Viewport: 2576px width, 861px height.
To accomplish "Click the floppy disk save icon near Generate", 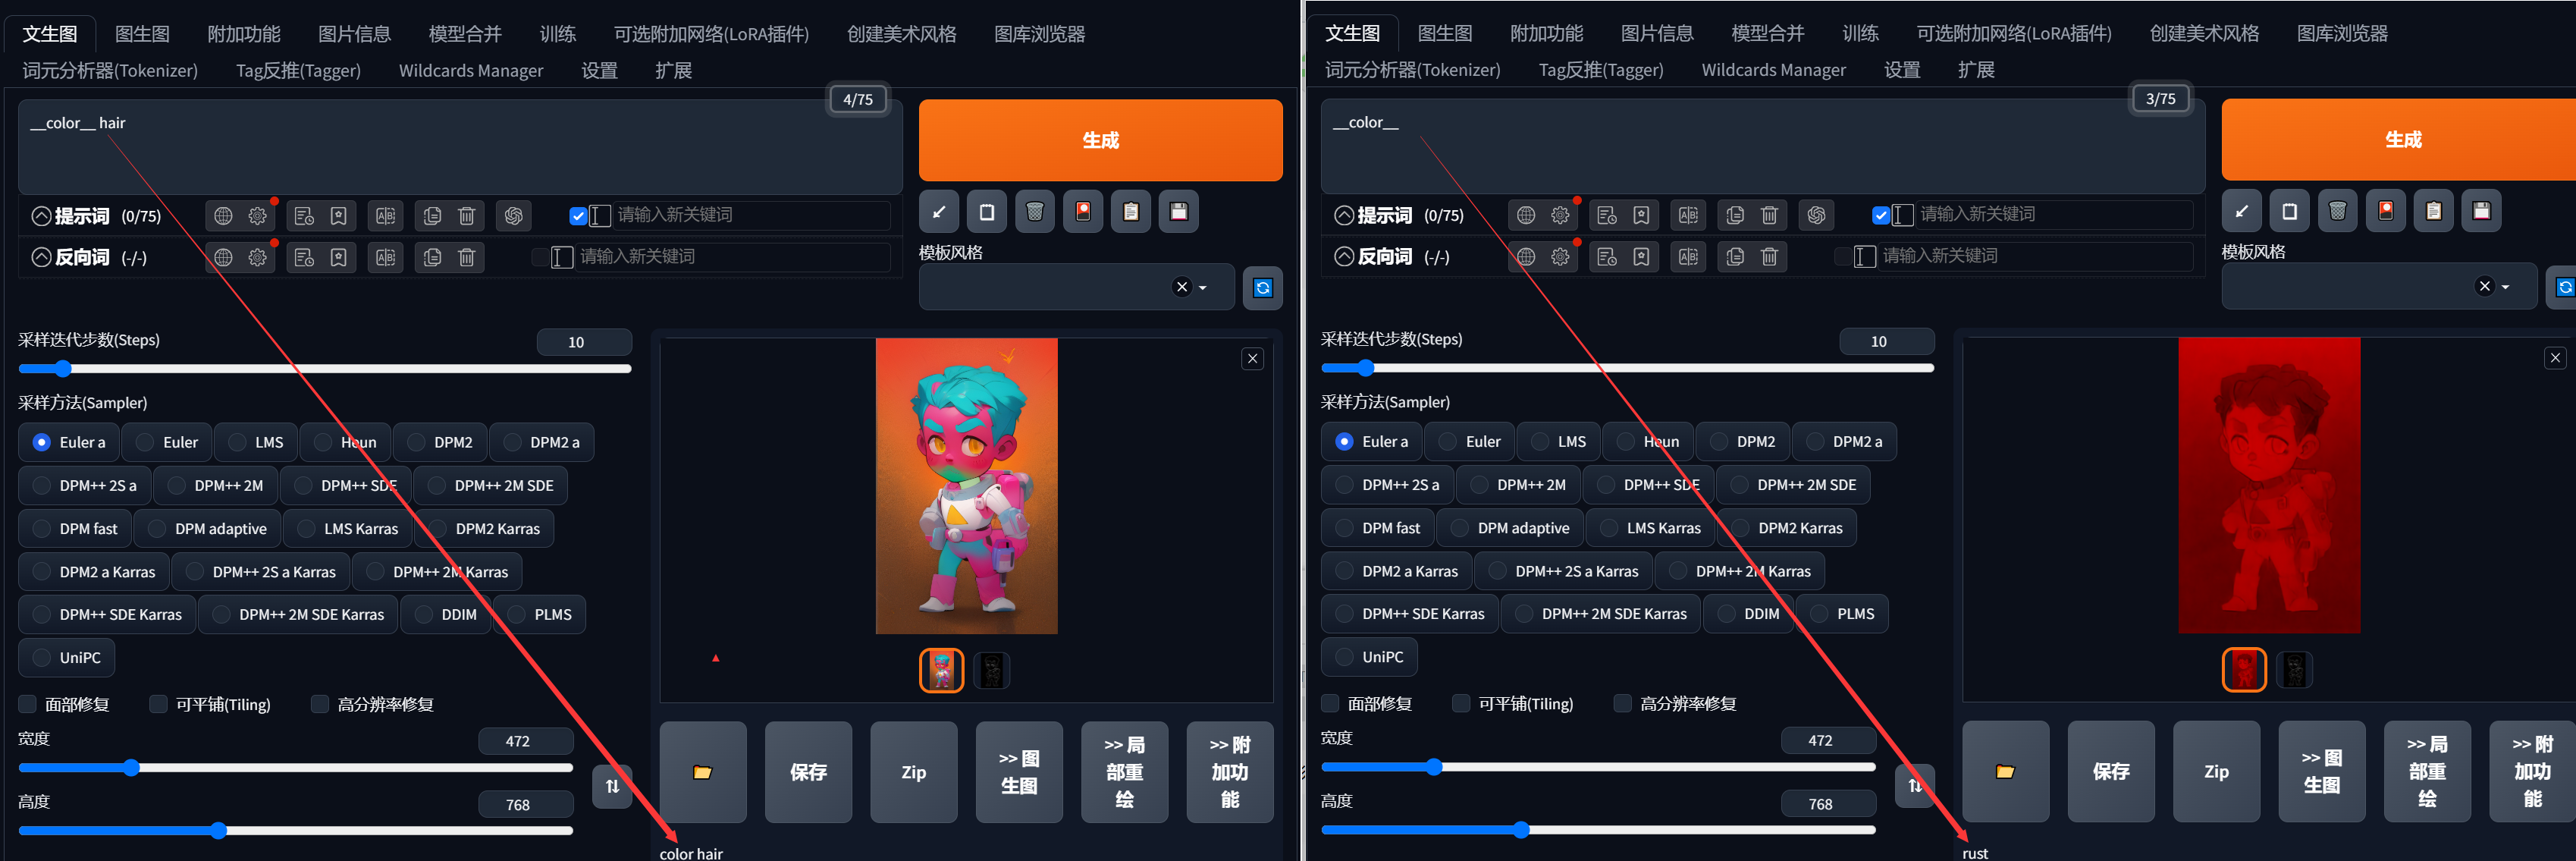I will pos(1178,212).
